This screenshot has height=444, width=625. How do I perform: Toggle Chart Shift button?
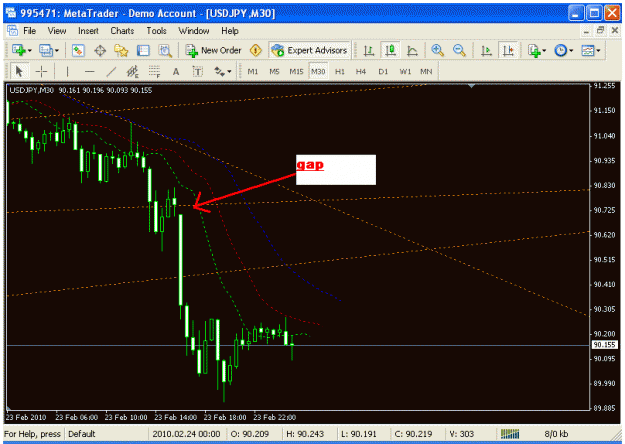click(508, 50)
